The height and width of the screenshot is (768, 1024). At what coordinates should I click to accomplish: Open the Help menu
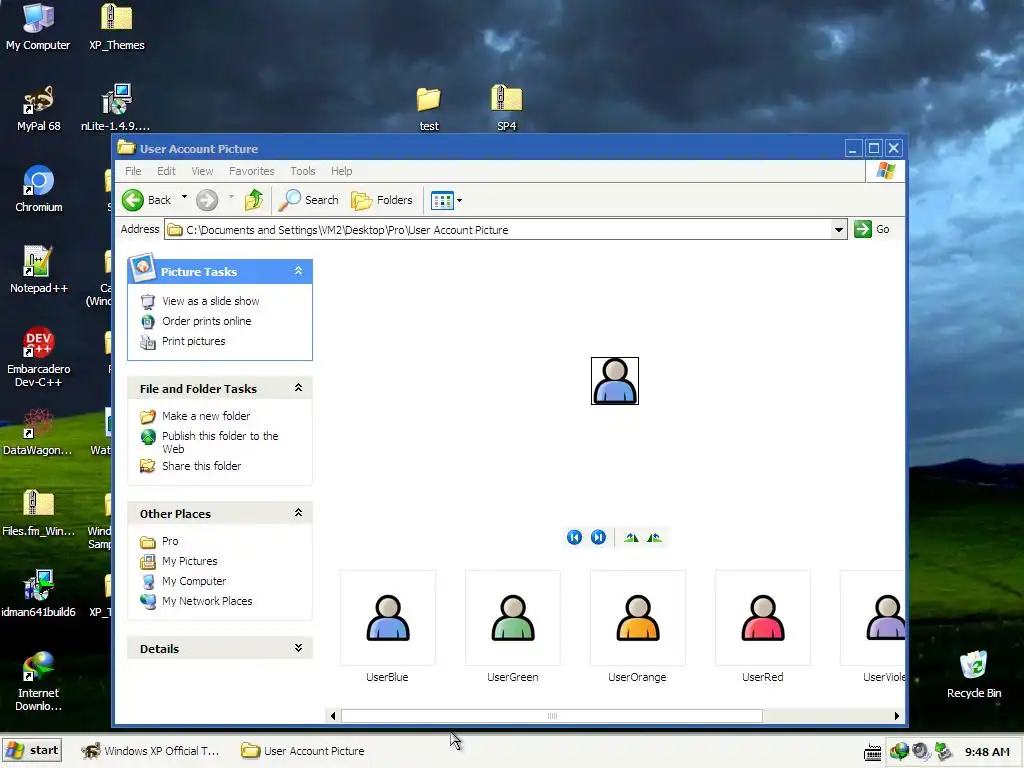pyautogui.click(x=341, y=171)
